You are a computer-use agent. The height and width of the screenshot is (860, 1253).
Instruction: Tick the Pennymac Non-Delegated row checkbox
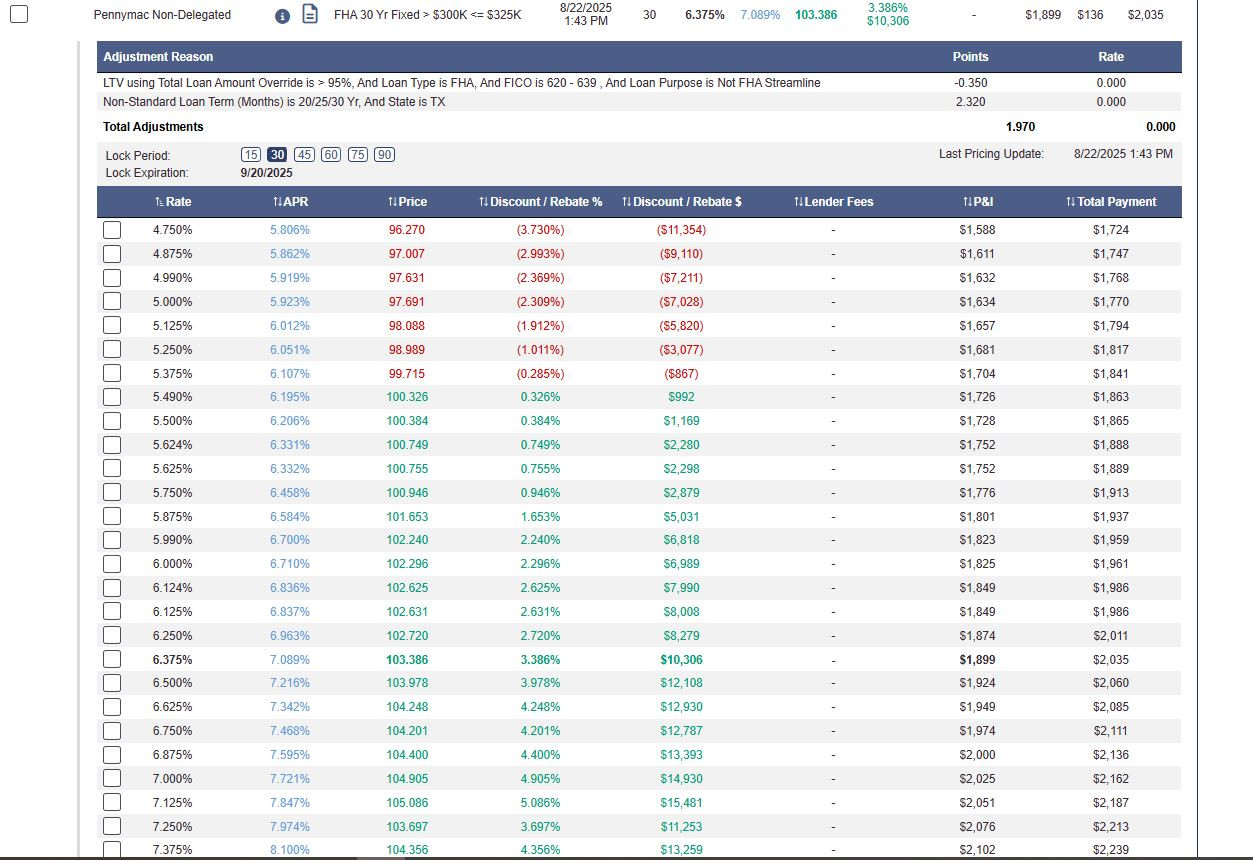[x=19, y=14]
